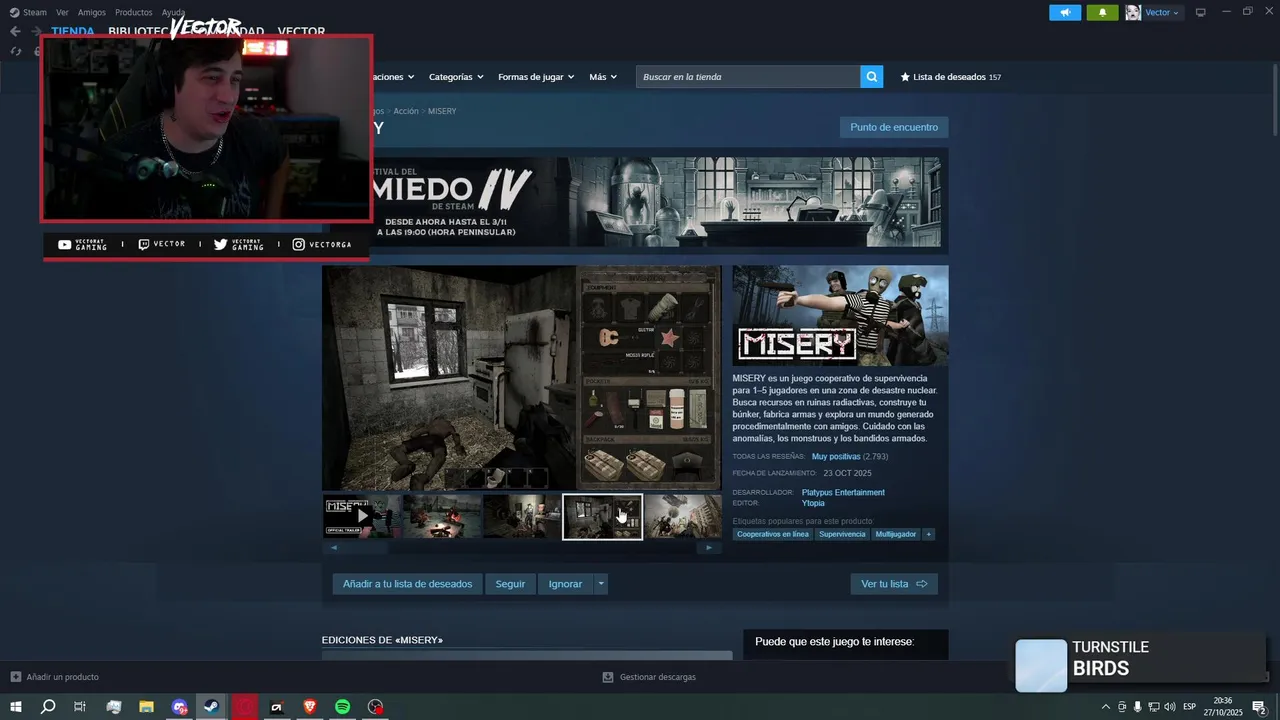Viewport: 1280px width, 720px height.
Task: Open the green notifications bell
Action: coord(1102,12)
